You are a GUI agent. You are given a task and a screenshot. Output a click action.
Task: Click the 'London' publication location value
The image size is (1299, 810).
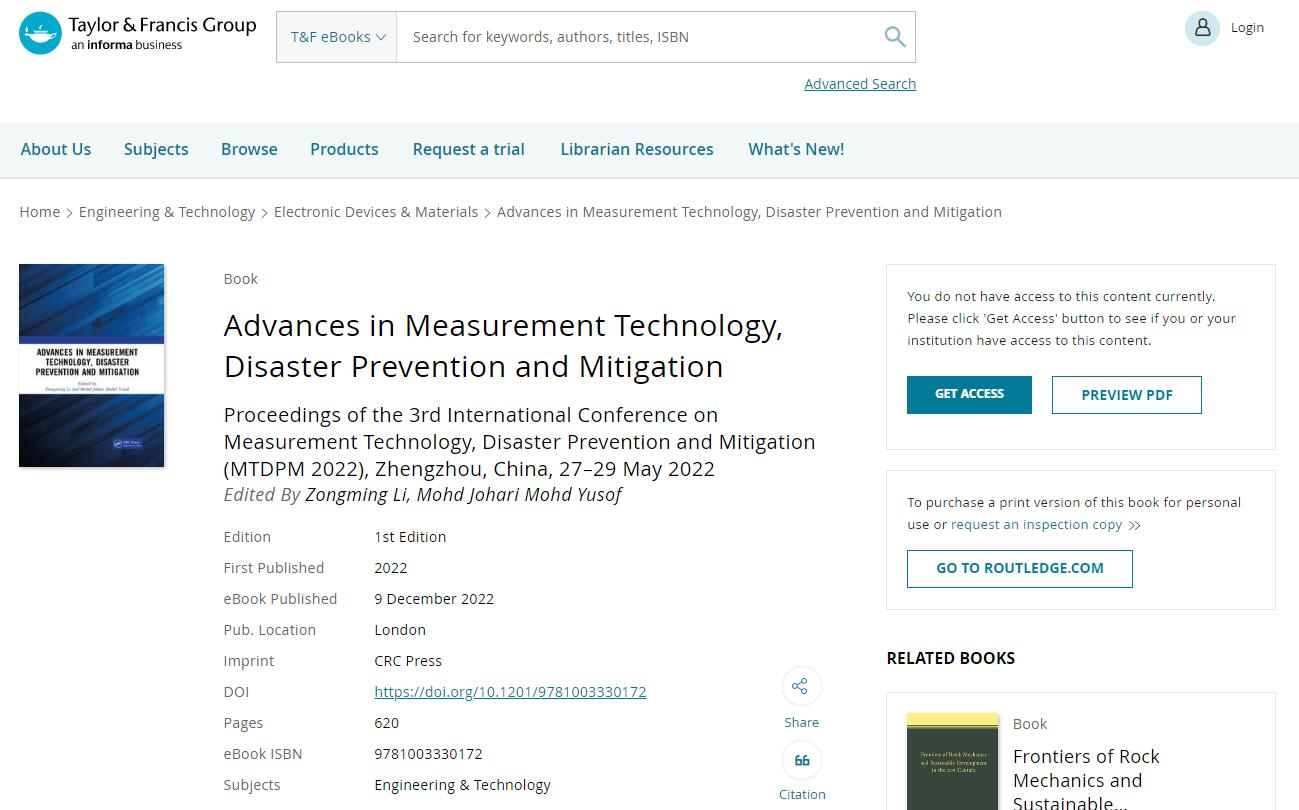click(400, 630)
